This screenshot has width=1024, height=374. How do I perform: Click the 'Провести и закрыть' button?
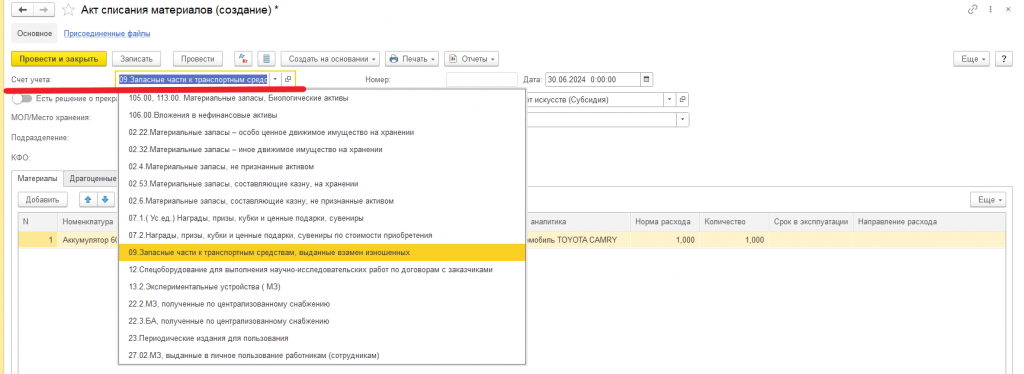click(59, 59)
